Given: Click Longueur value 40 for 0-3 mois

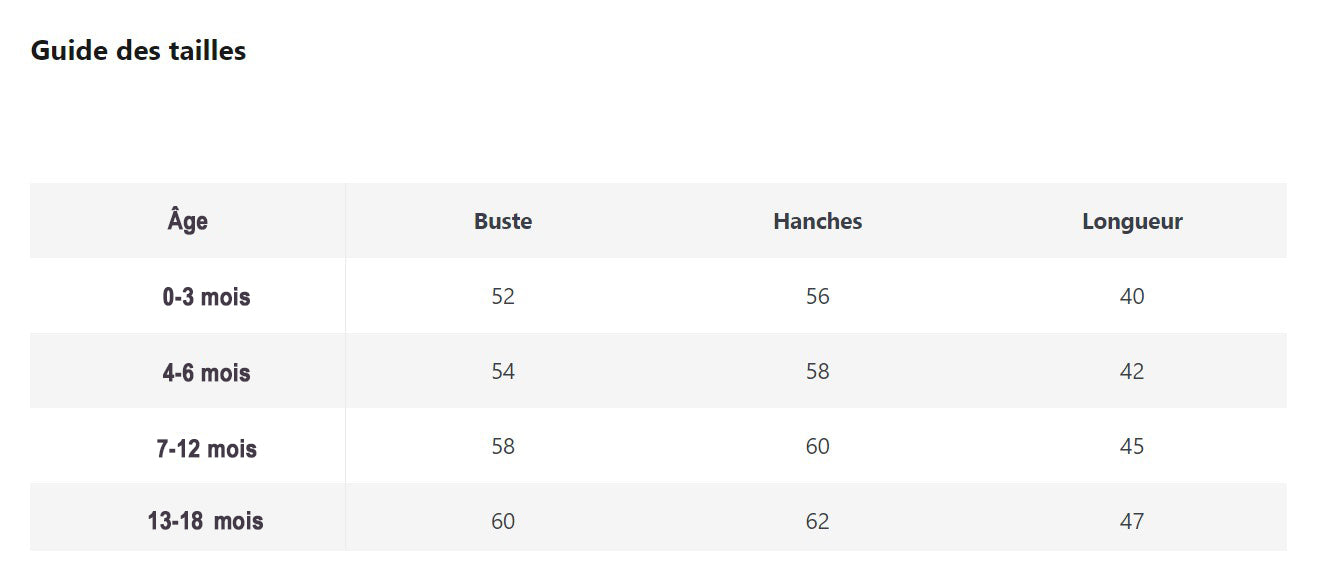Looking at the screenshot, I should tap(1132, 297).
